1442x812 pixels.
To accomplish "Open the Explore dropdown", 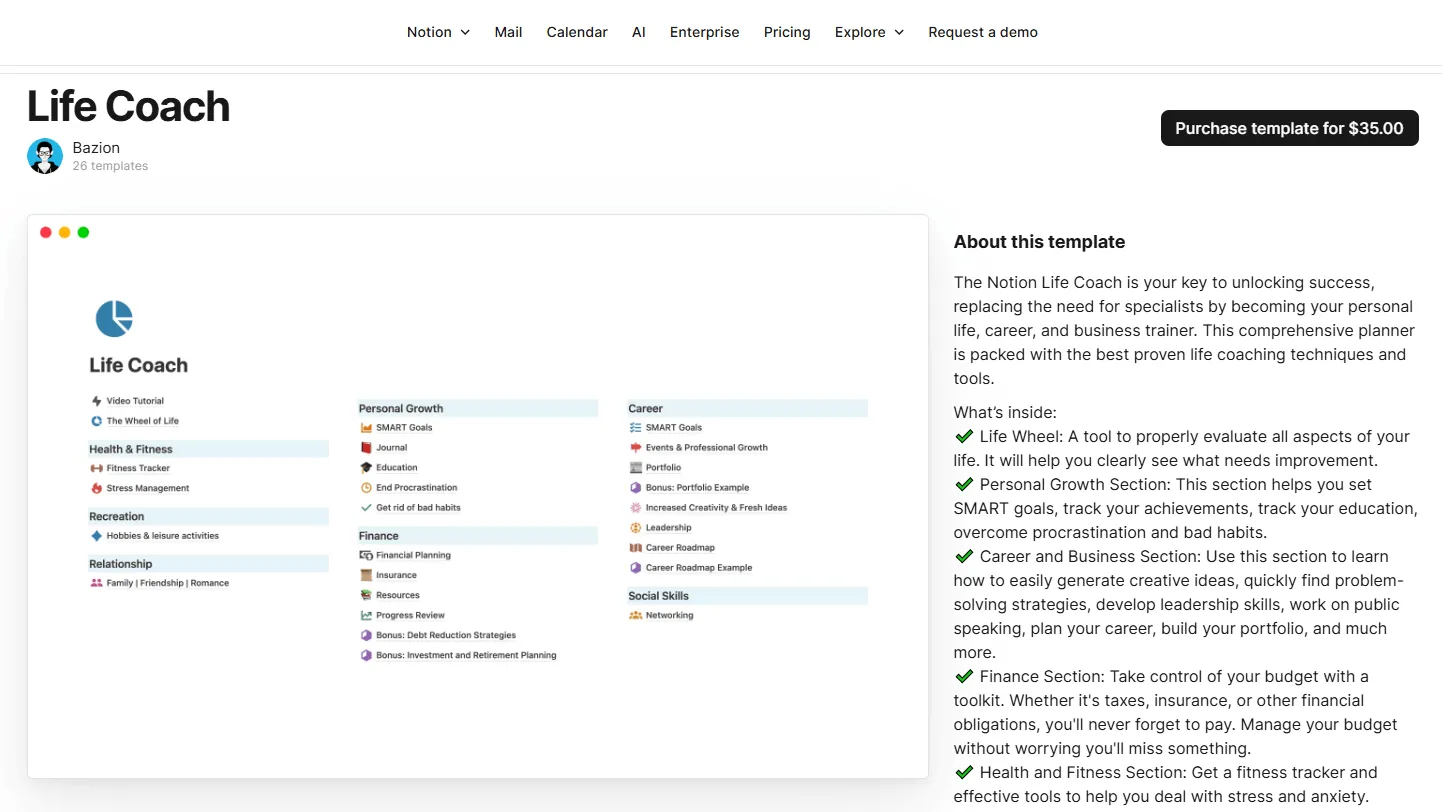I will (x=868, y=32).
